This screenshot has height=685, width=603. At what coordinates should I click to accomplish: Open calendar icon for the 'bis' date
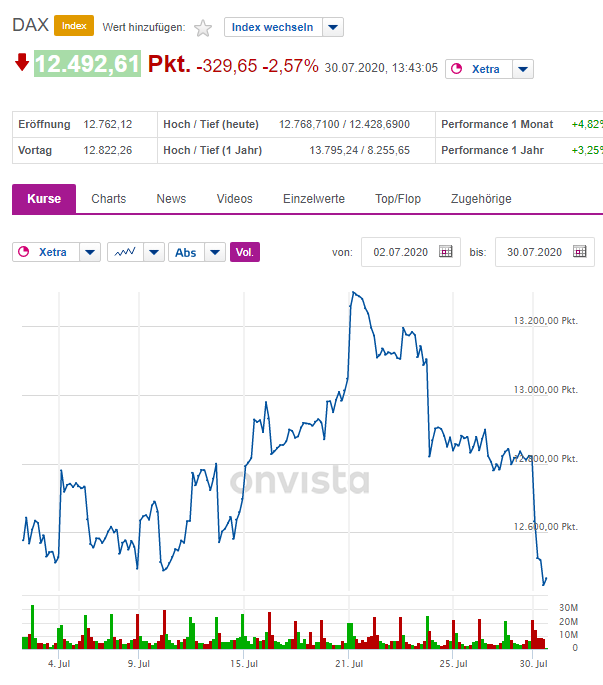[580, 251]
